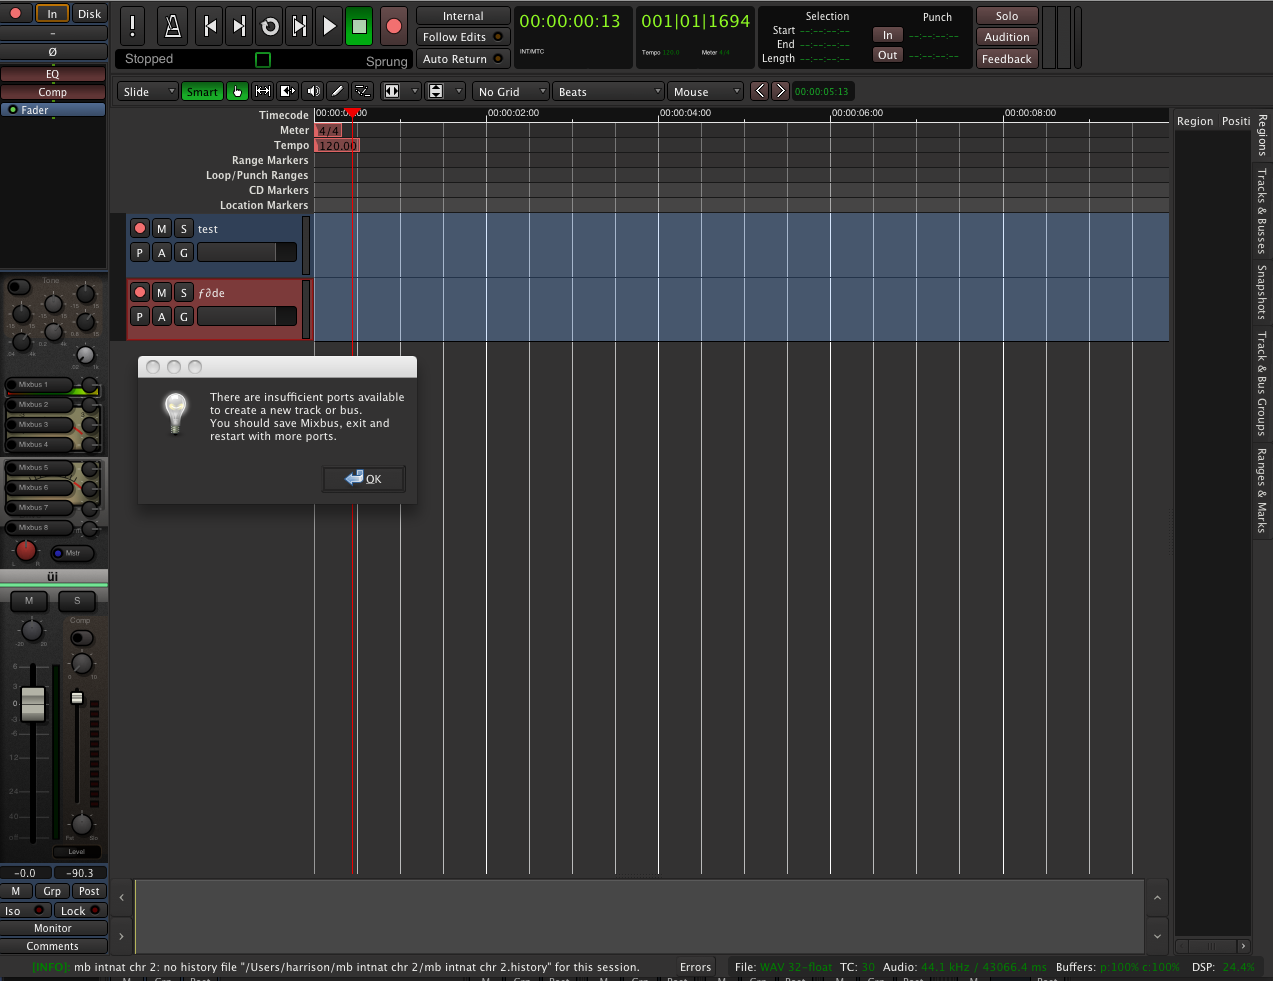1273x981 pixels.
Task: Select the speaker Audition tool
Action: pos(313,91)
